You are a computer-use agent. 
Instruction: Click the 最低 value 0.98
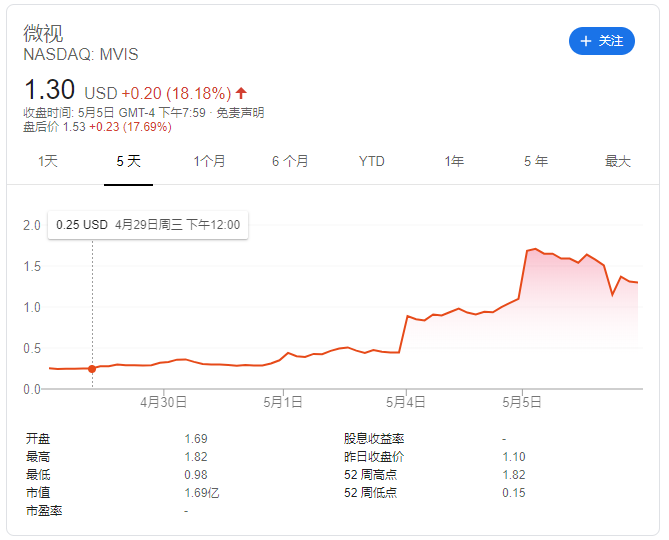[196, 475]
